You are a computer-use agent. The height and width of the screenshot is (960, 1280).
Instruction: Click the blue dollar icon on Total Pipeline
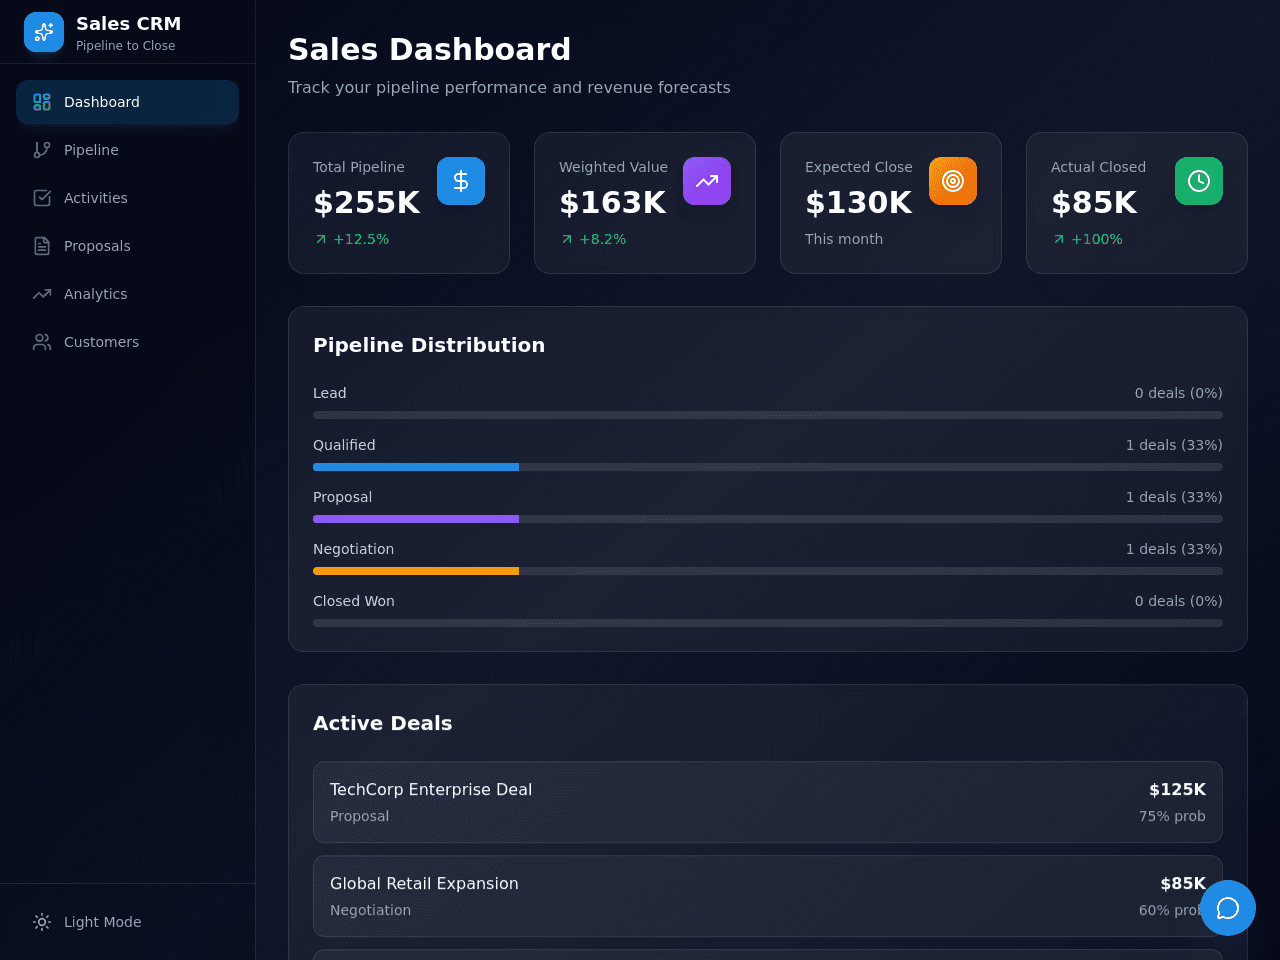coord(461,181)
